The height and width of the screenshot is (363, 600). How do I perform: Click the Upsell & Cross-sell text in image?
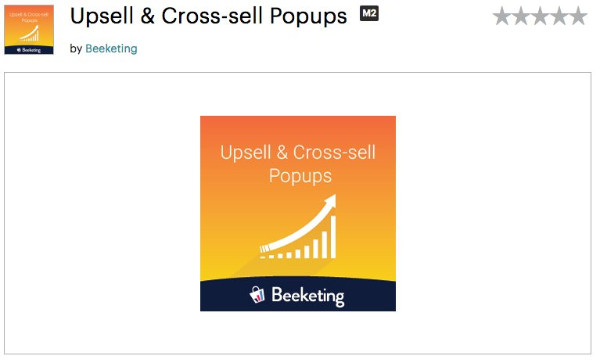pos(298,152)
